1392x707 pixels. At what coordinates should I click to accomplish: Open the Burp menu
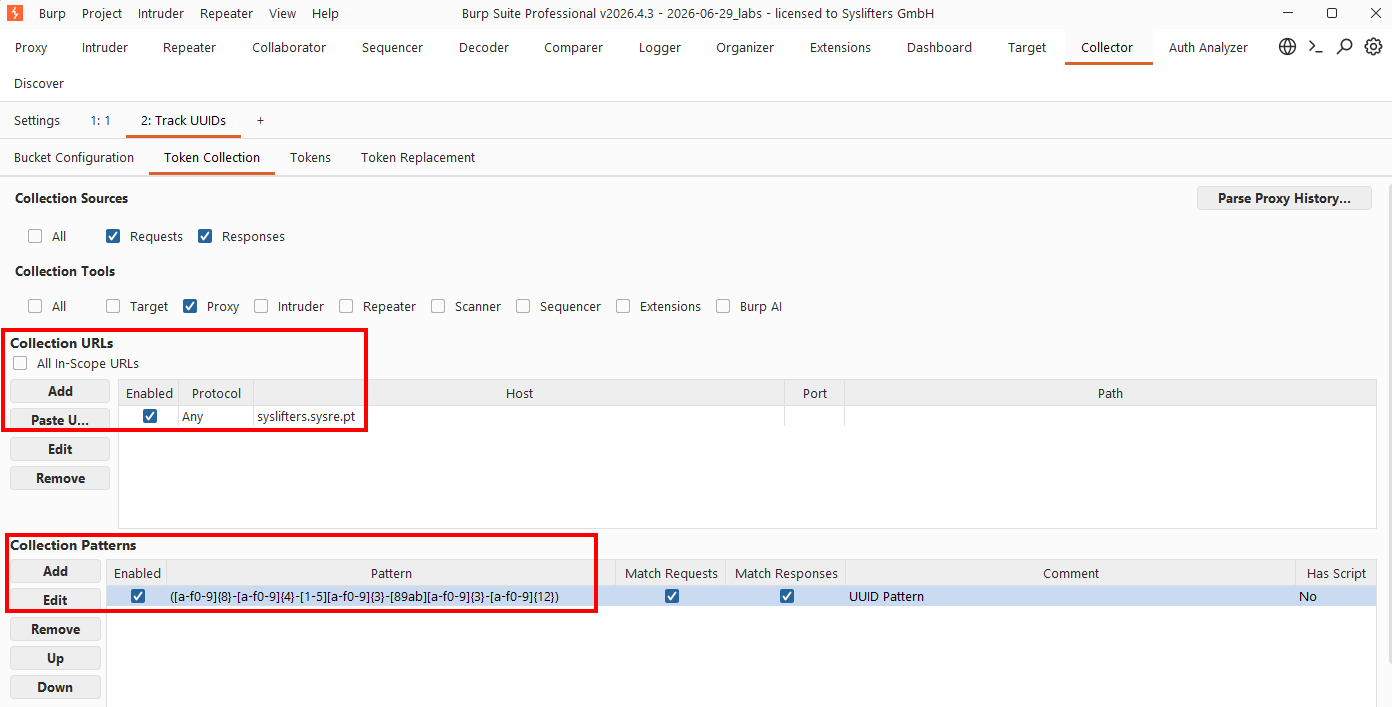52,13
